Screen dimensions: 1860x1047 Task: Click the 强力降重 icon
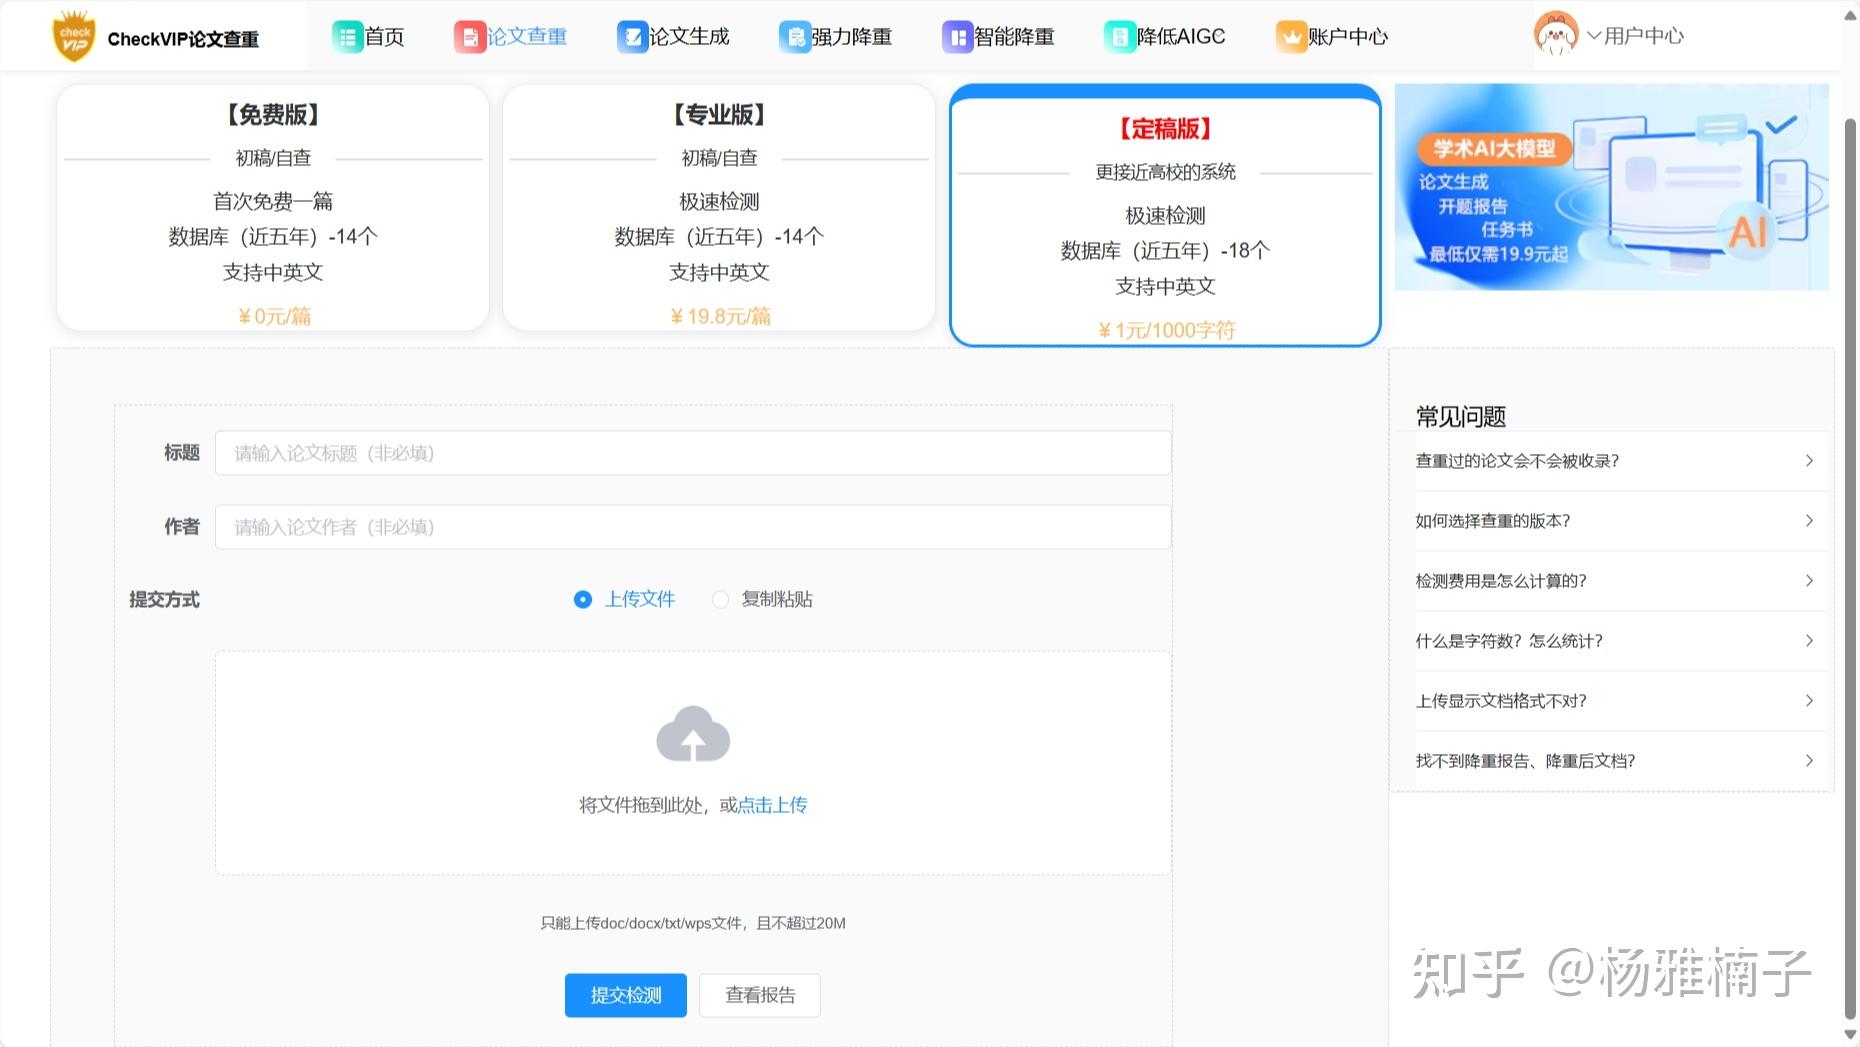click(x=795, y=36)
